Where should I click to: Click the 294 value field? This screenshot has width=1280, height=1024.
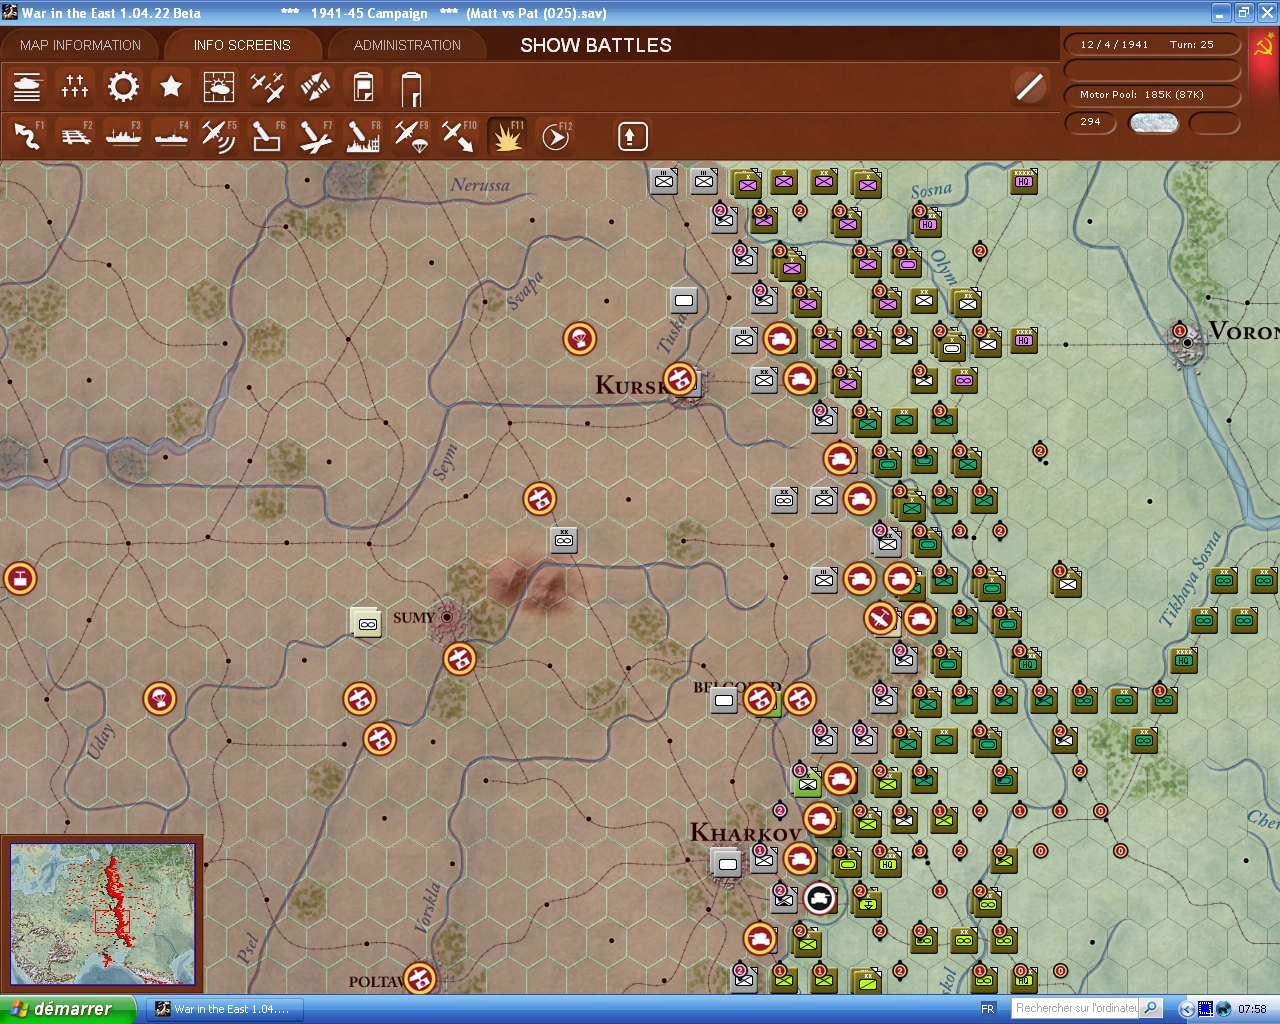click(x=1092, y=122)
